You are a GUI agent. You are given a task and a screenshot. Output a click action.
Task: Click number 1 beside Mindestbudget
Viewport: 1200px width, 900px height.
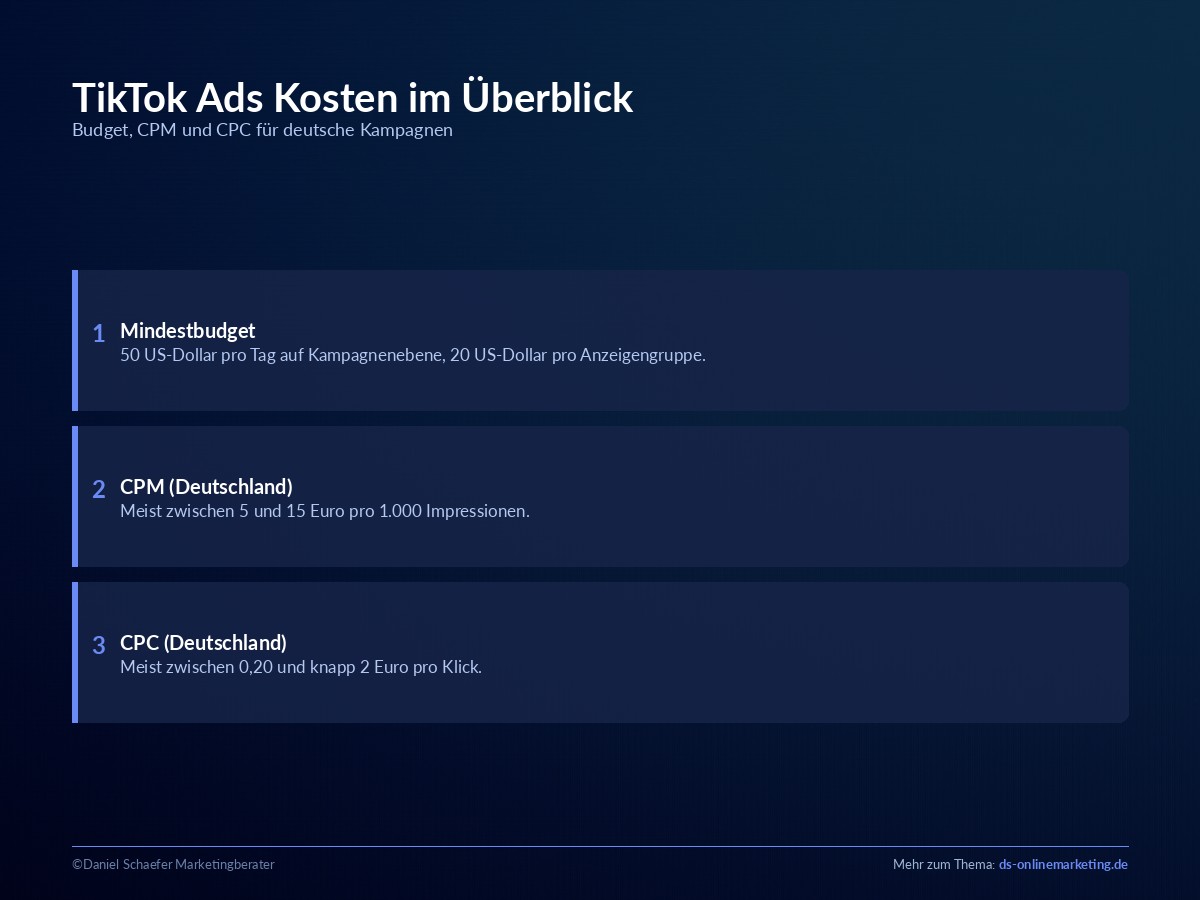tap(98, 333)
